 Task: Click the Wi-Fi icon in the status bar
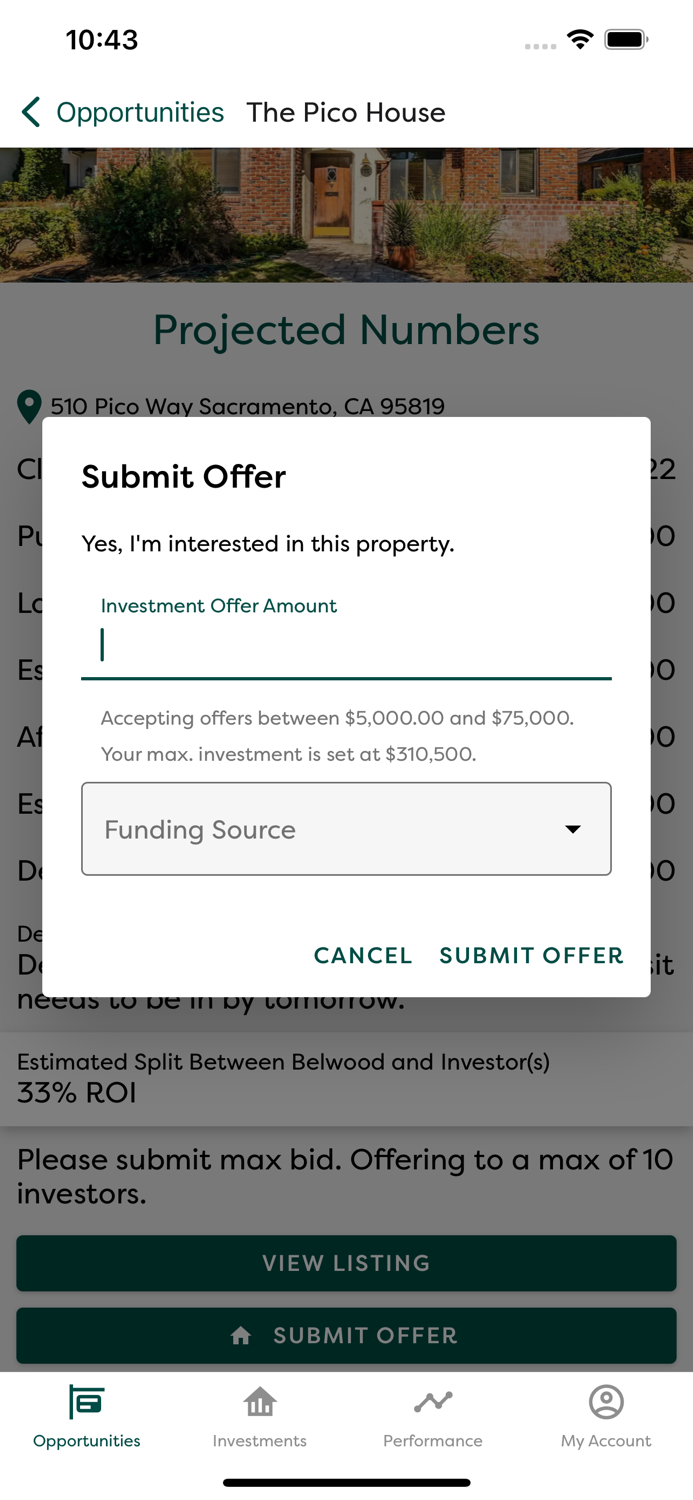point(581,40)
